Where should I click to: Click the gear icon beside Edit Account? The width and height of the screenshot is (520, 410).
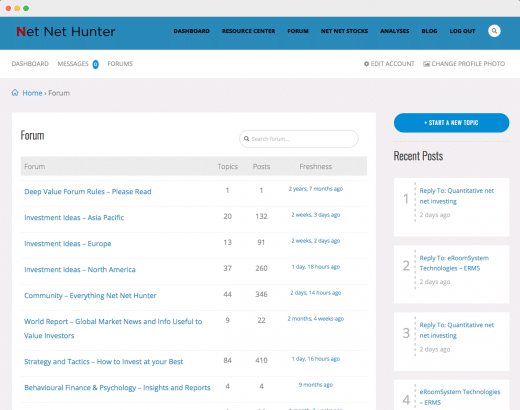pos(366,64)
